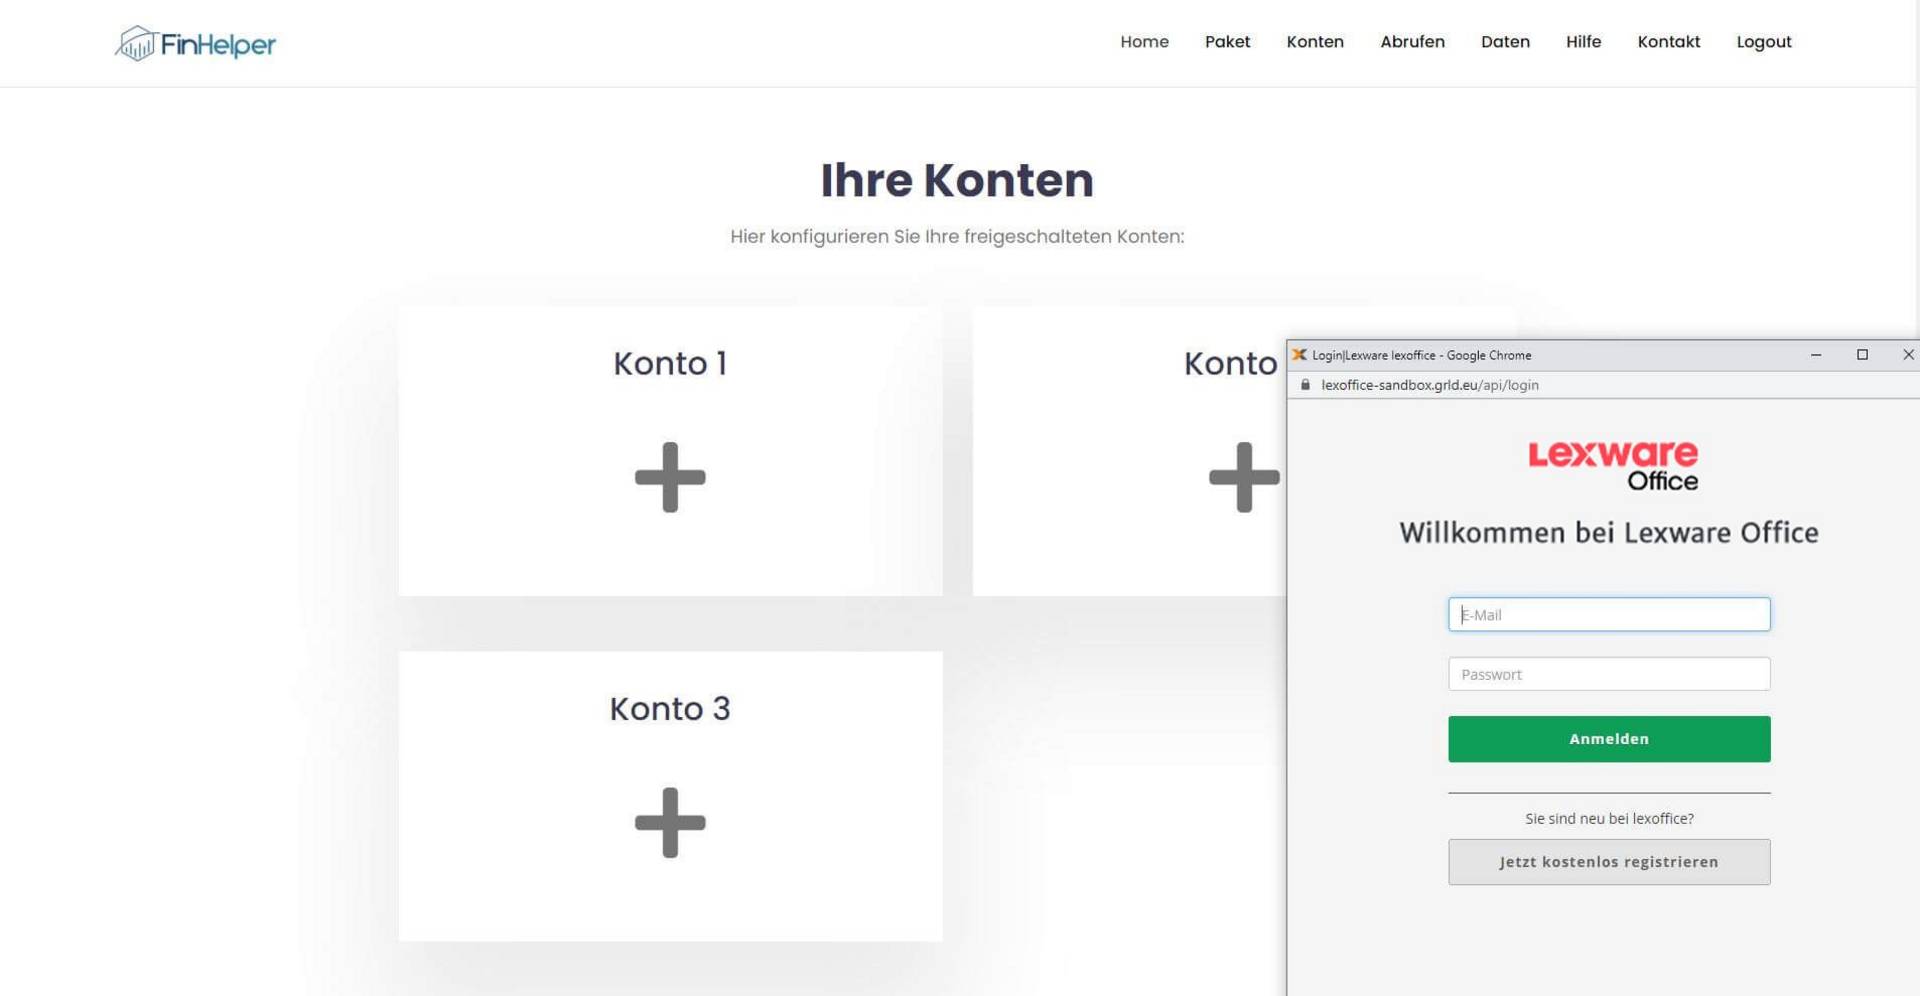
Task: Open the Abrufen page from navigation
Action: 1412,42
